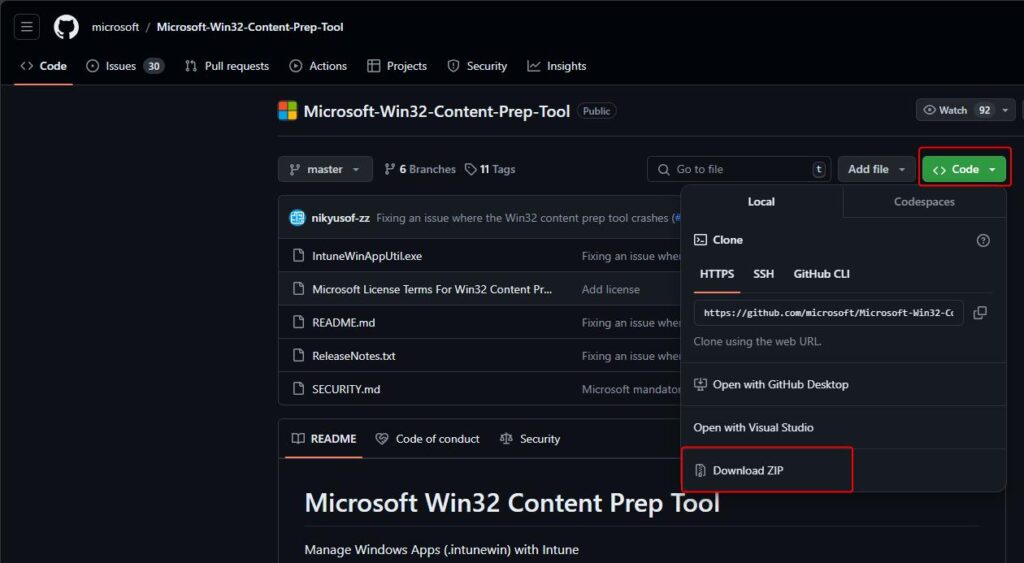Click the SECURITY.md commit message Microsoft mandatory
1024x563 pixels.
pyautogui.click(x=631, y=389)
